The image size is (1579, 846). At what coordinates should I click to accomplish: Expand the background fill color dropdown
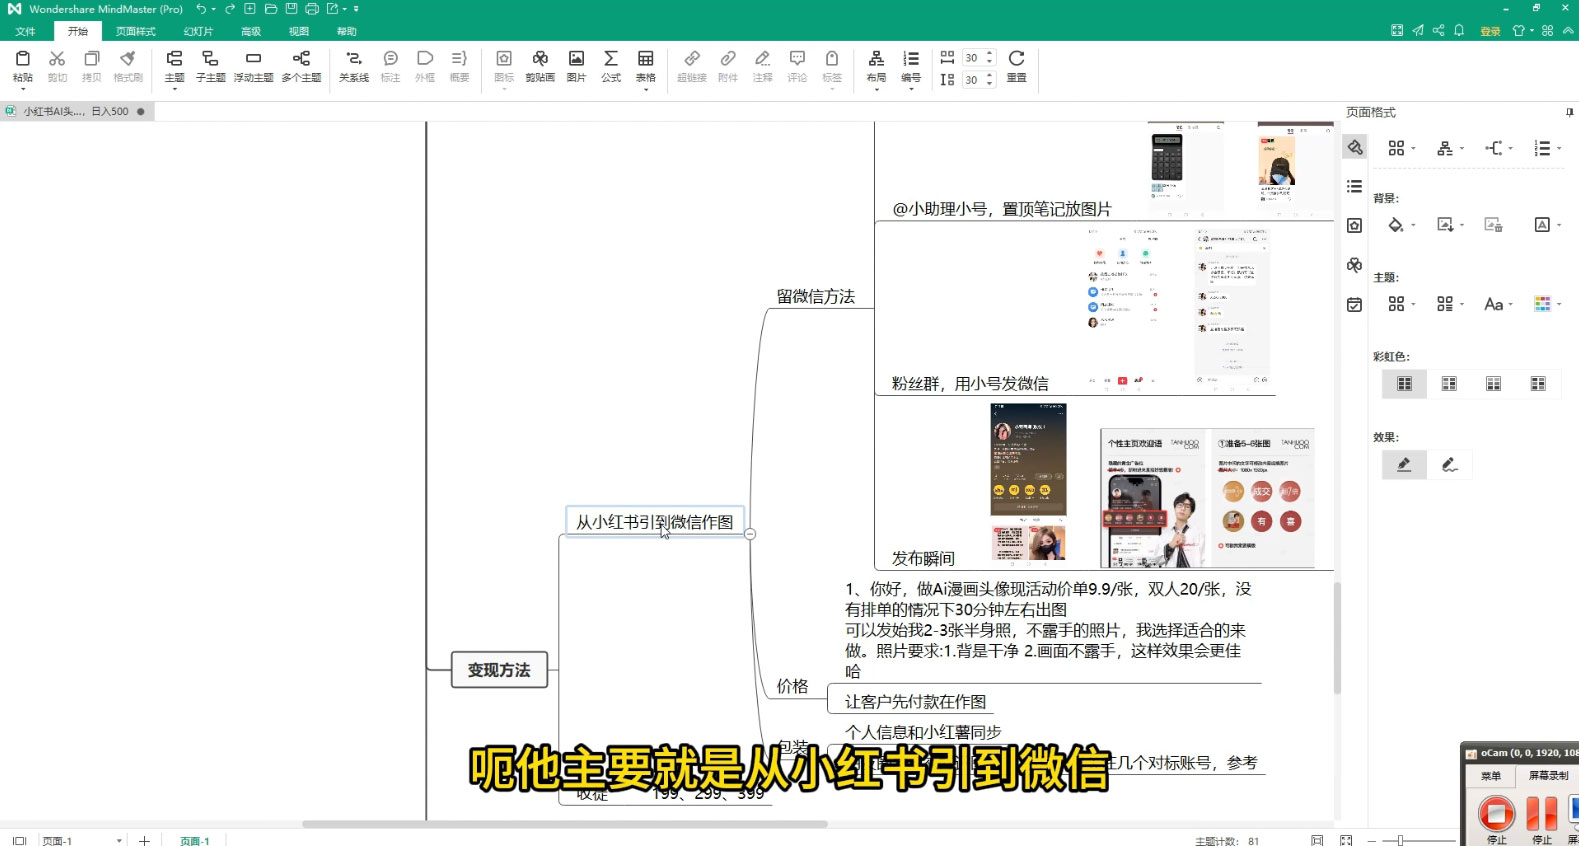click(x=1413, y=226)
